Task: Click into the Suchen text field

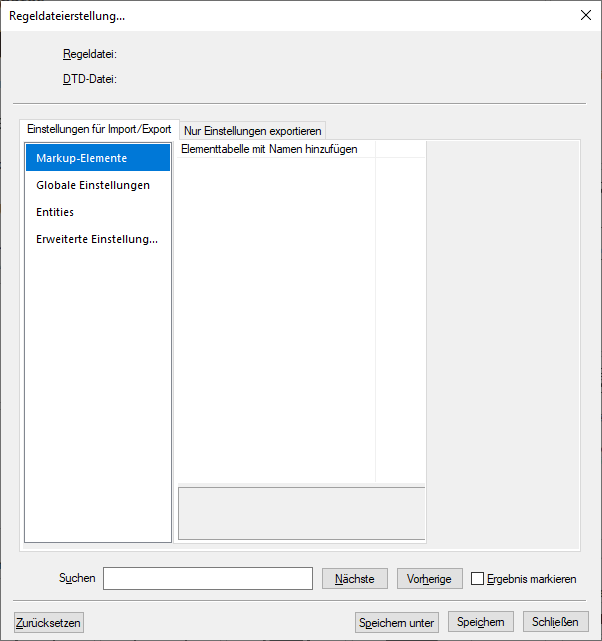Action: (x=208, y=579)
